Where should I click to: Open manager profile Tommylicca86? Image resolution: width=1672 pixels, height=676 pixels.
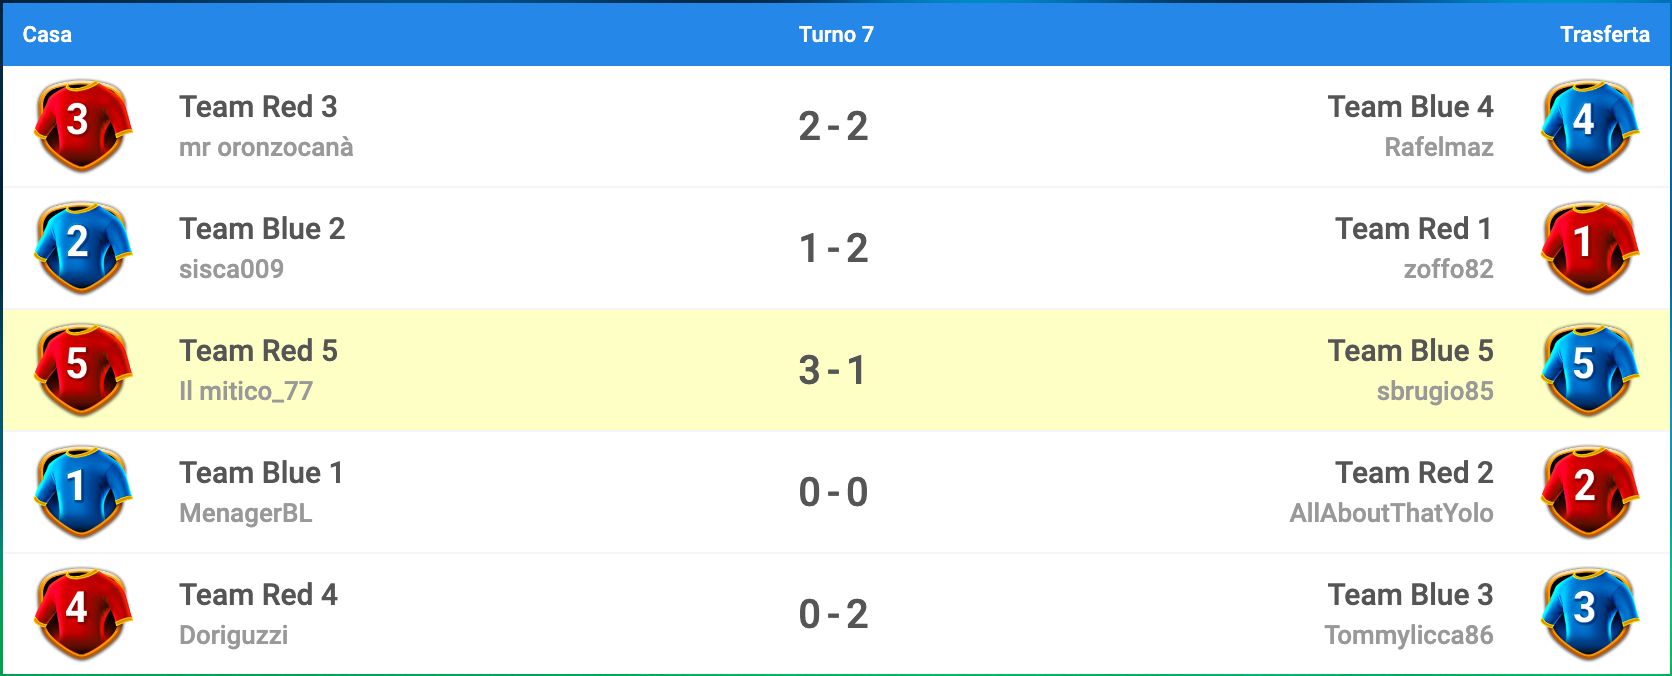point(1408,636)
